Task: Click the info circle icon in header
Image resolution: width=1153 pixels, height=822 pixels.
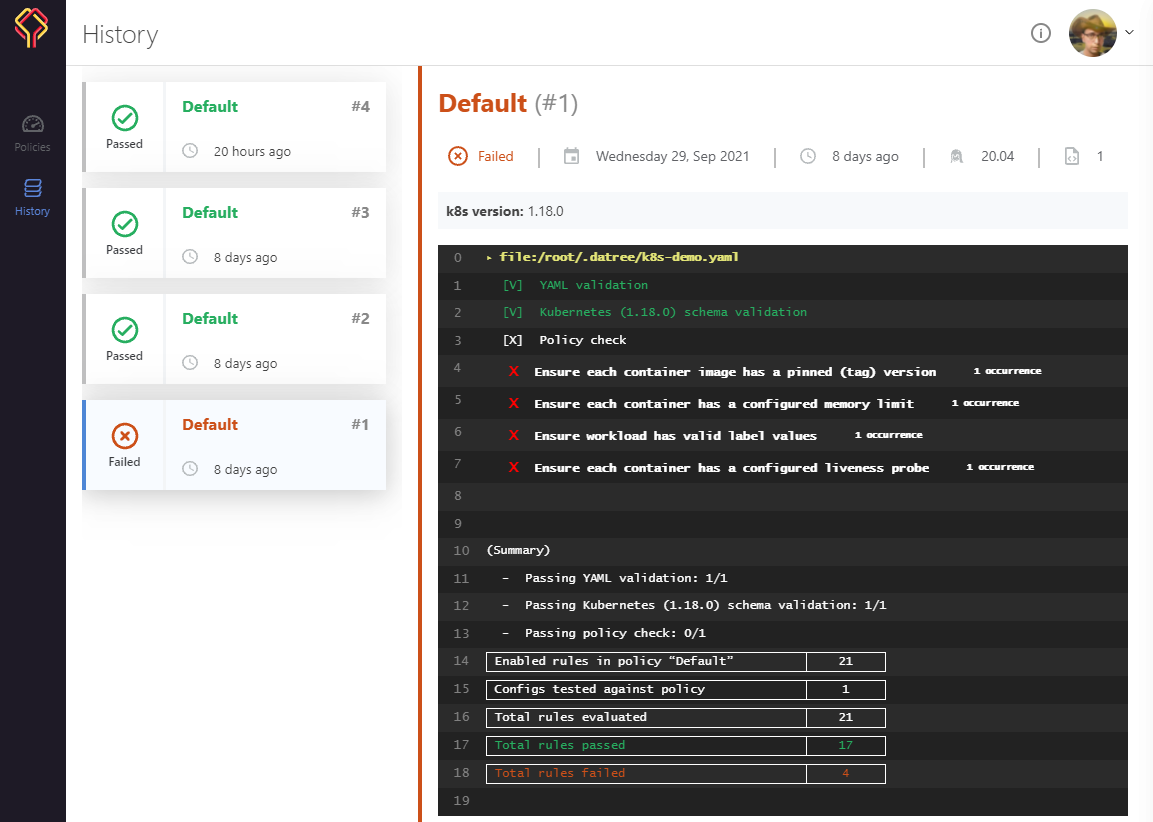Action: pyautogui.click(x=1040, y=34)
